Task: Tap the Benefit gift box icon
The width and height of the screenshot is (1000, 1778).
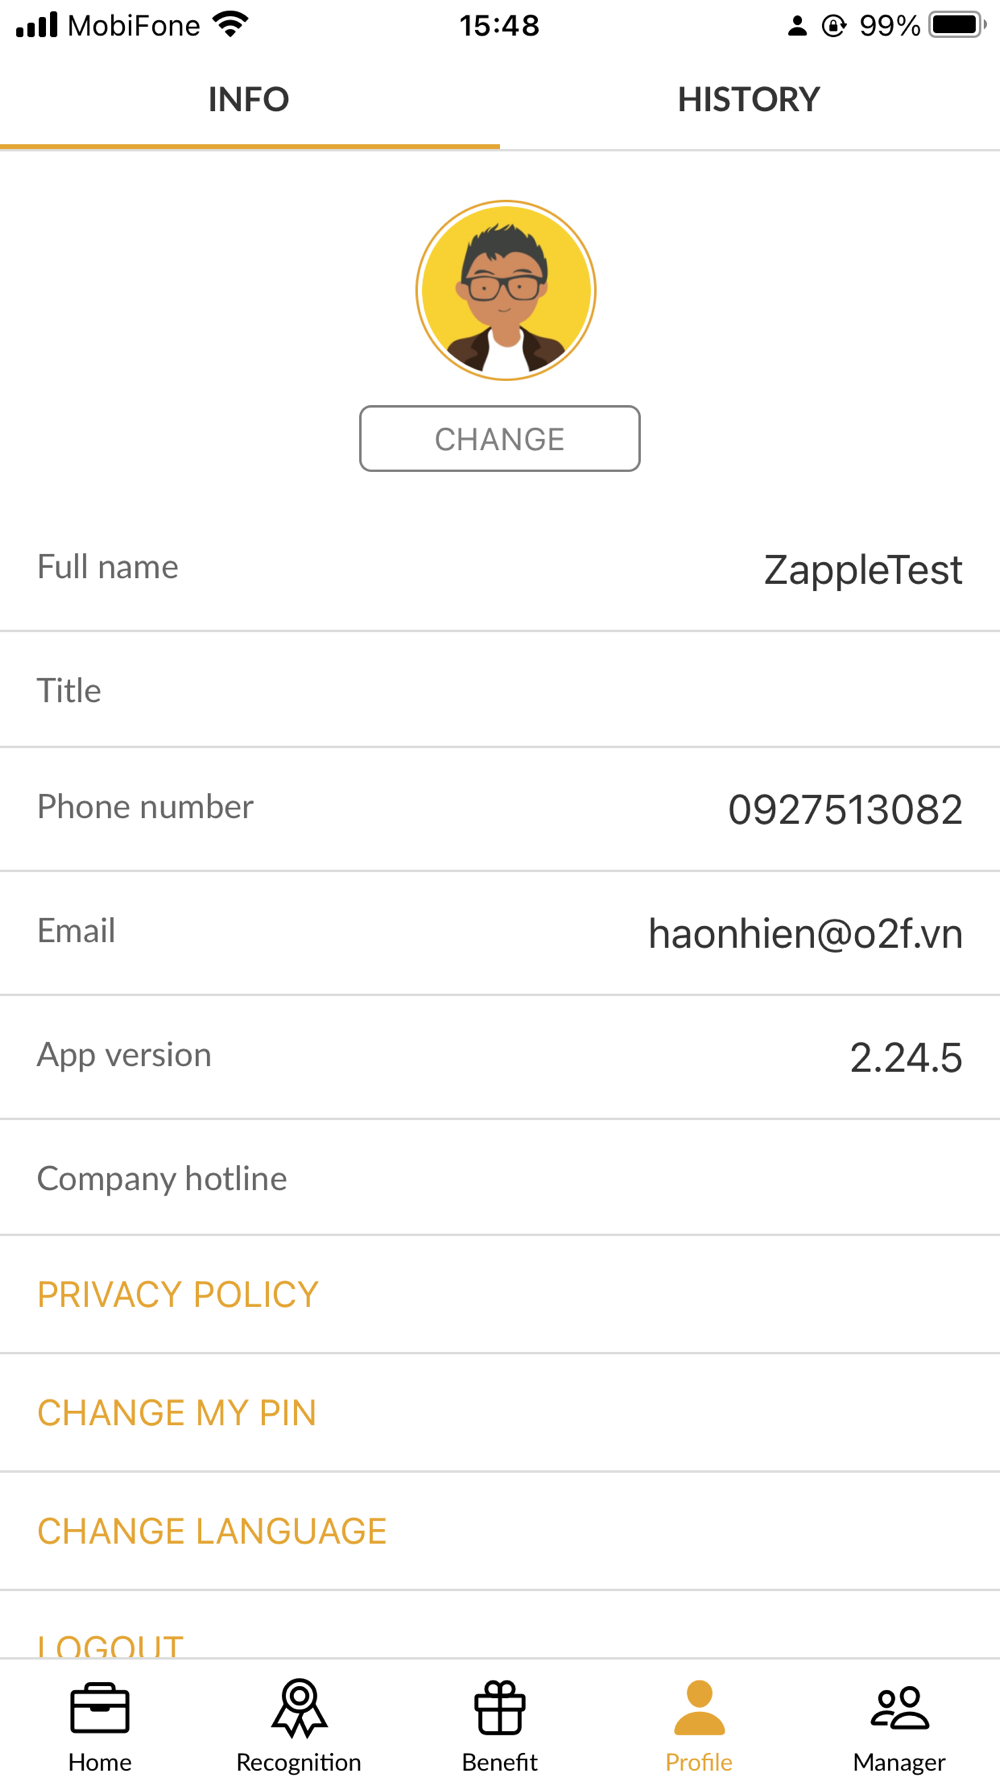Action: [x=500, y=1708]
